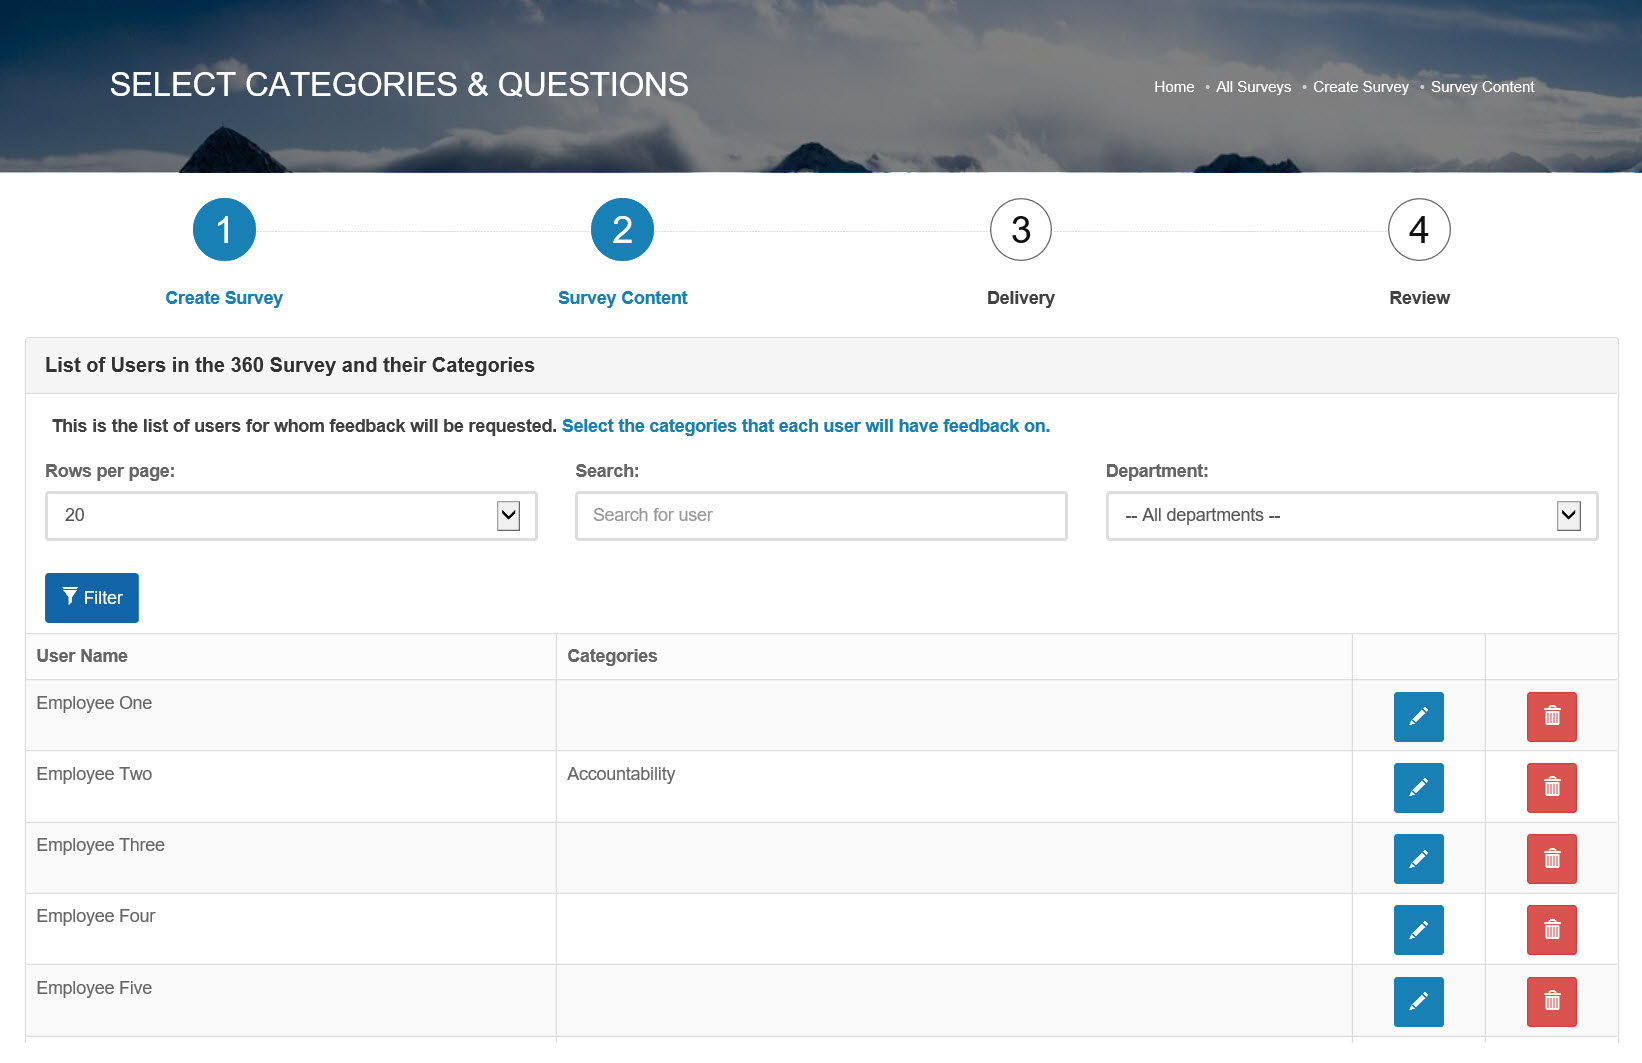Screen dimensions: 1642x1063
Task: Open Home breadcrumb link
Action: (1173, 87)
